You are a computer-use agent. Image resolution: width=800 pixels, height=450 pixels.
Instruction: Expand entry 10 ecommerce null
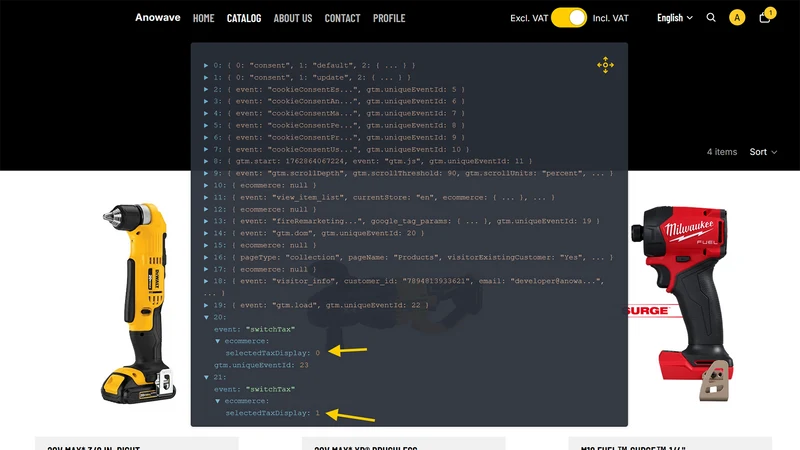click(x=206, y=185)
